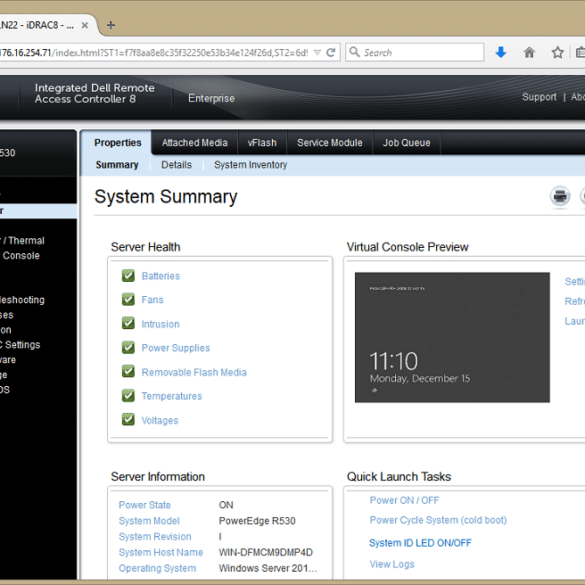
Task: Switch to the Properties tab
Action: (x=118, y=143)
